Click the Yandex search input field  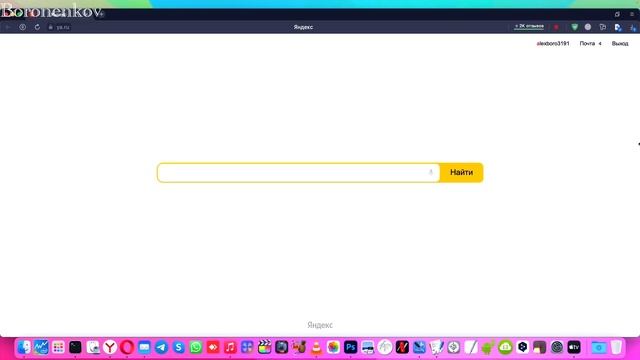298,173
